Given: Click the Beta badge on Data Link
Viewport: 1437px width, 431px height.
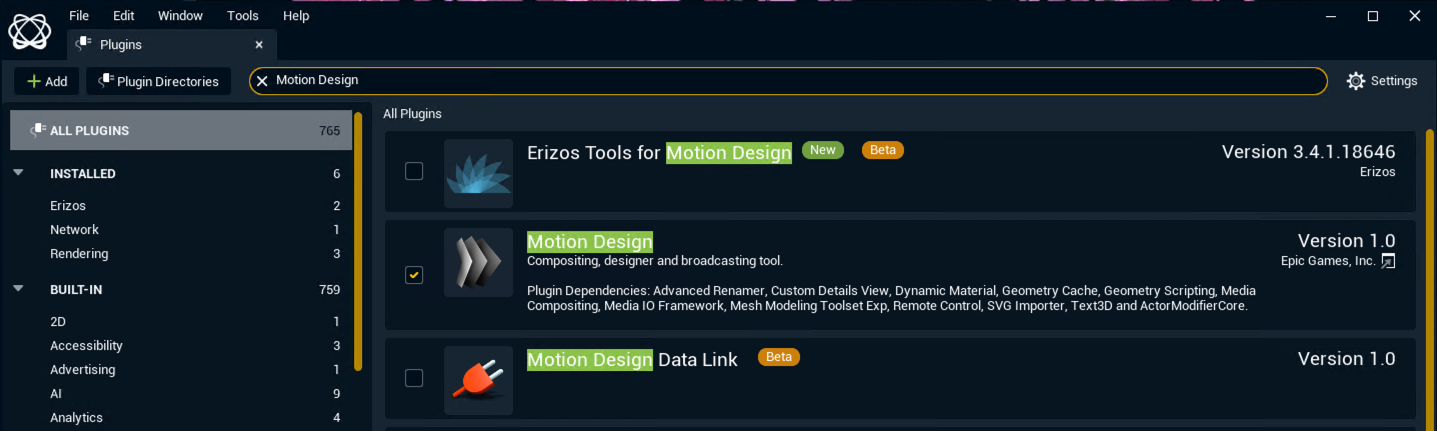Looking at the screenshot, I should click(x=779, y=357).
